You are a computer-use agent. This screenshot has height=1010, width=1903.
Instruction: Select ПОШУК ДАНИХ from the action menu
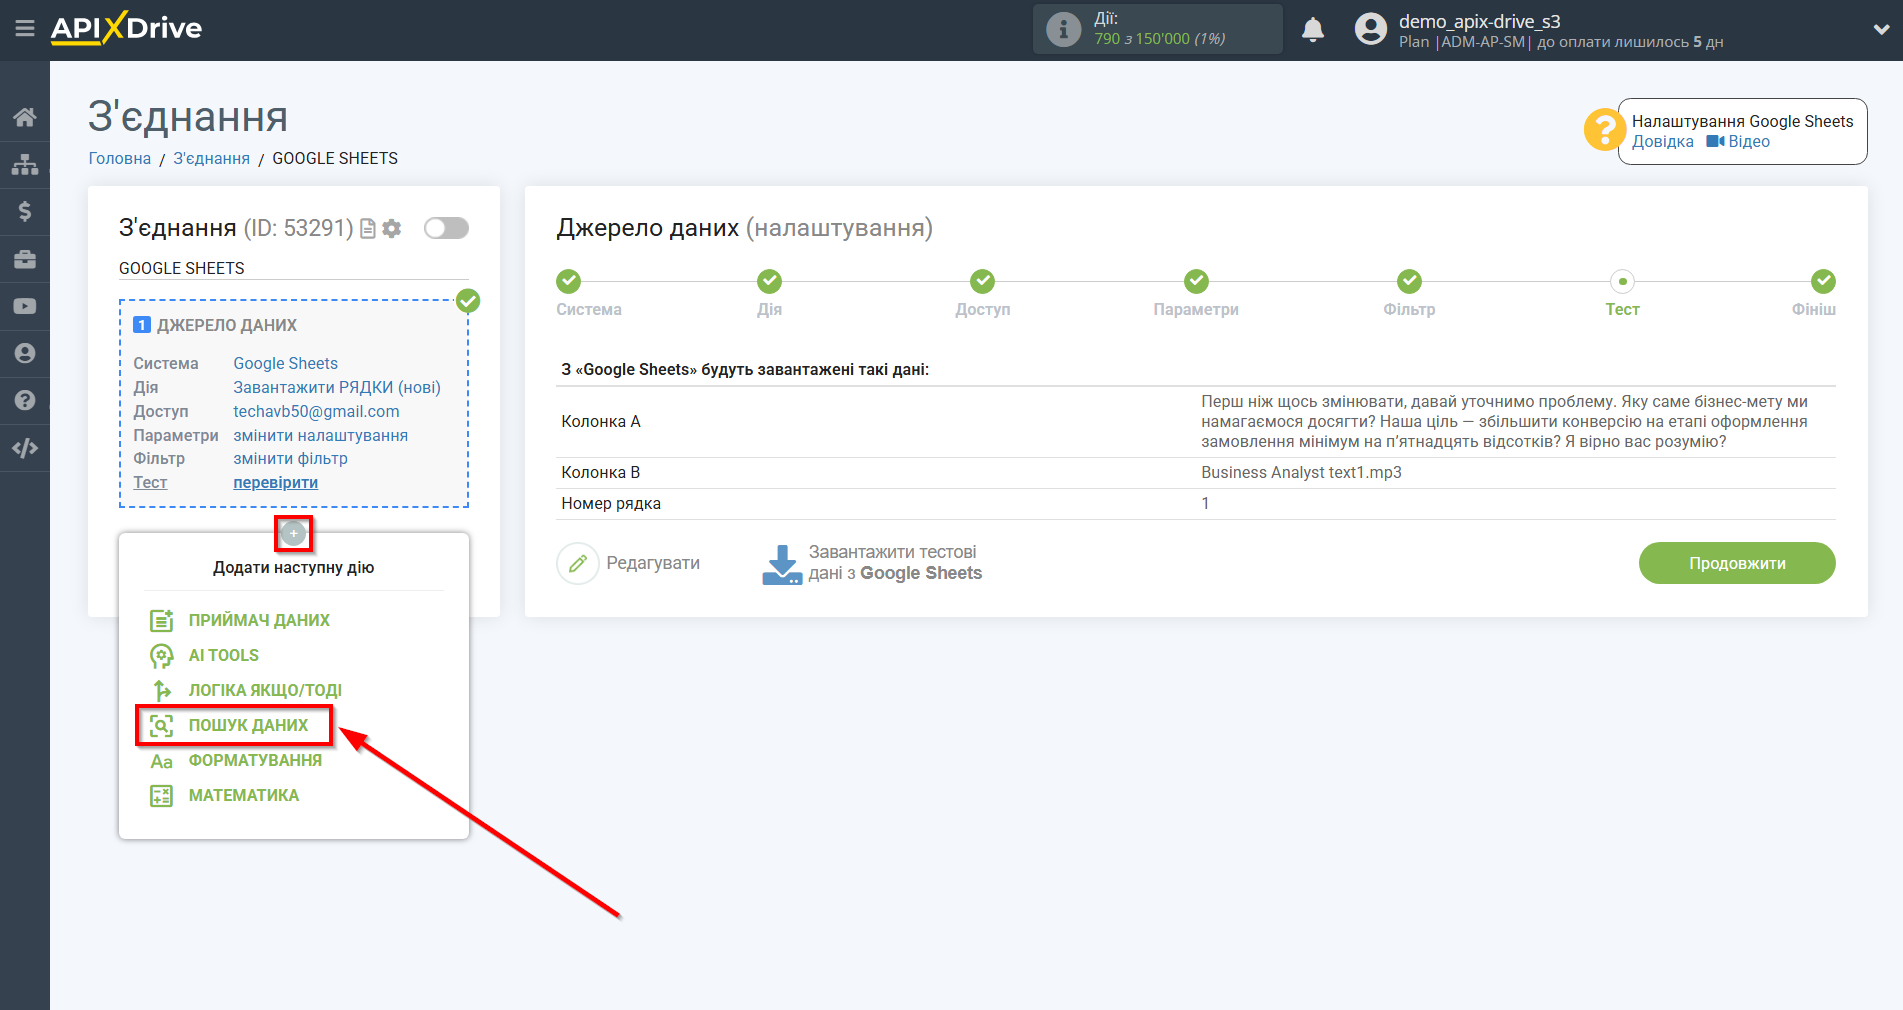(x=247, y=725)
